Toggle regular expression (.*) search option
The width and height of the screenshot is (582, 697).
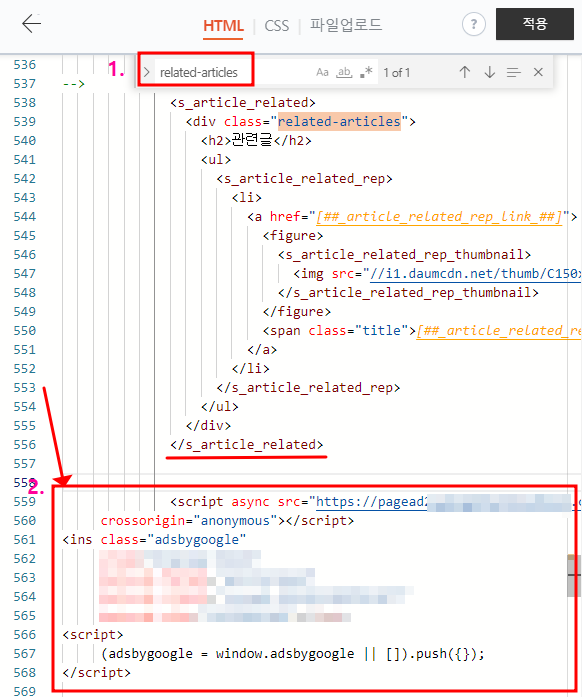pos(366,72)
